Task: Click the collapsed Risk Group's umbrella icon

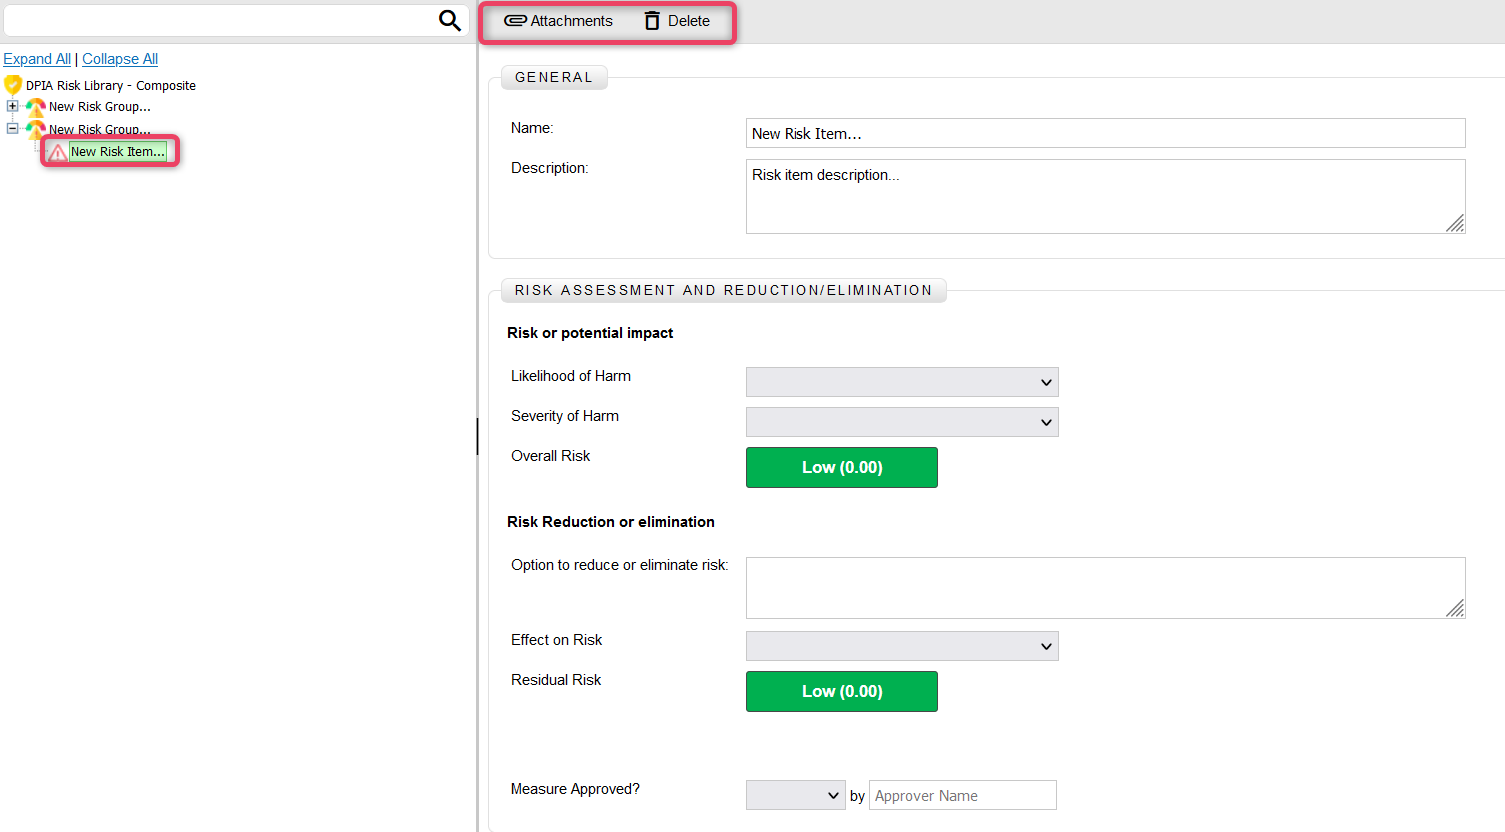Action: coord(35,107)
